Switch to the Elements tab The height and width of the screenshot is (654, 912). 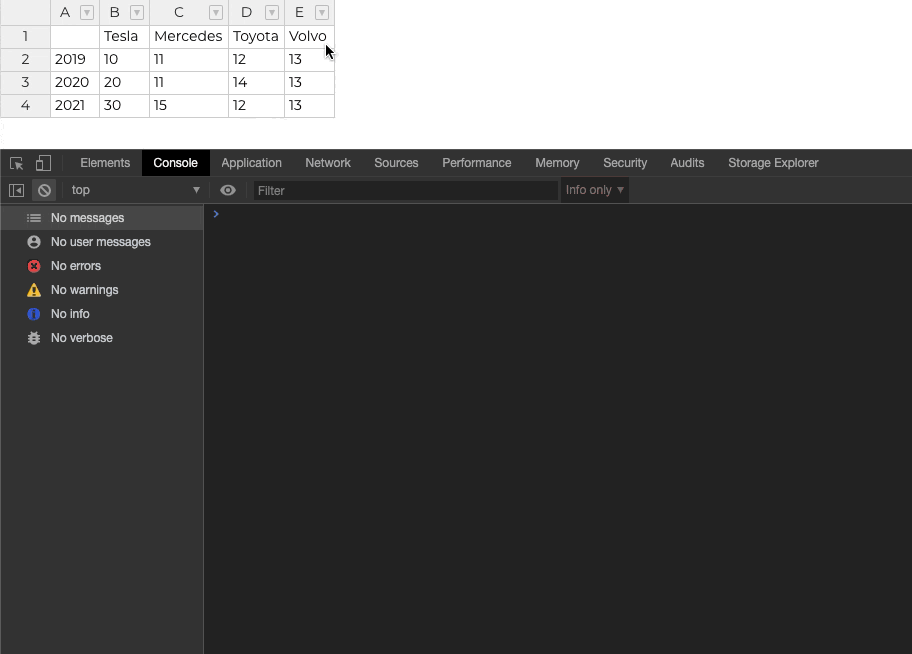click(x=105, y=163)
